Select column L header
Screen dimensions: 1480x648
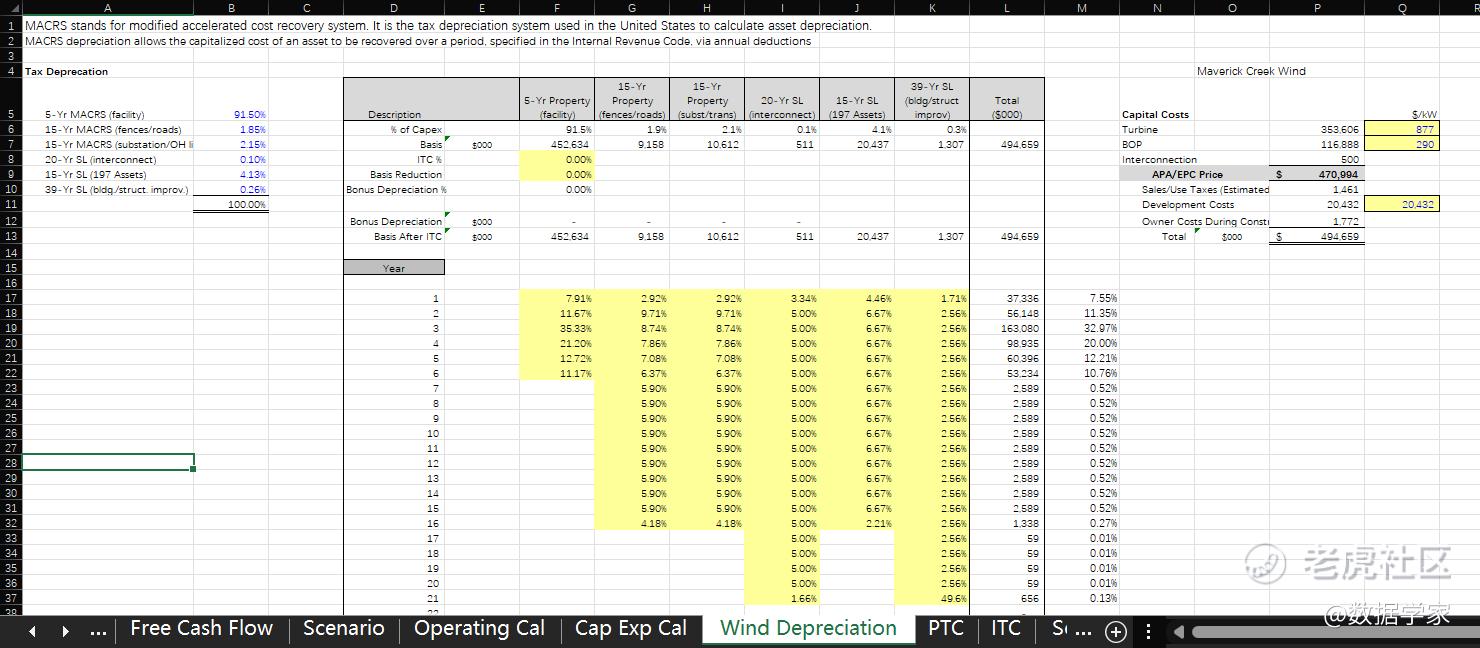click(1006, 8)
